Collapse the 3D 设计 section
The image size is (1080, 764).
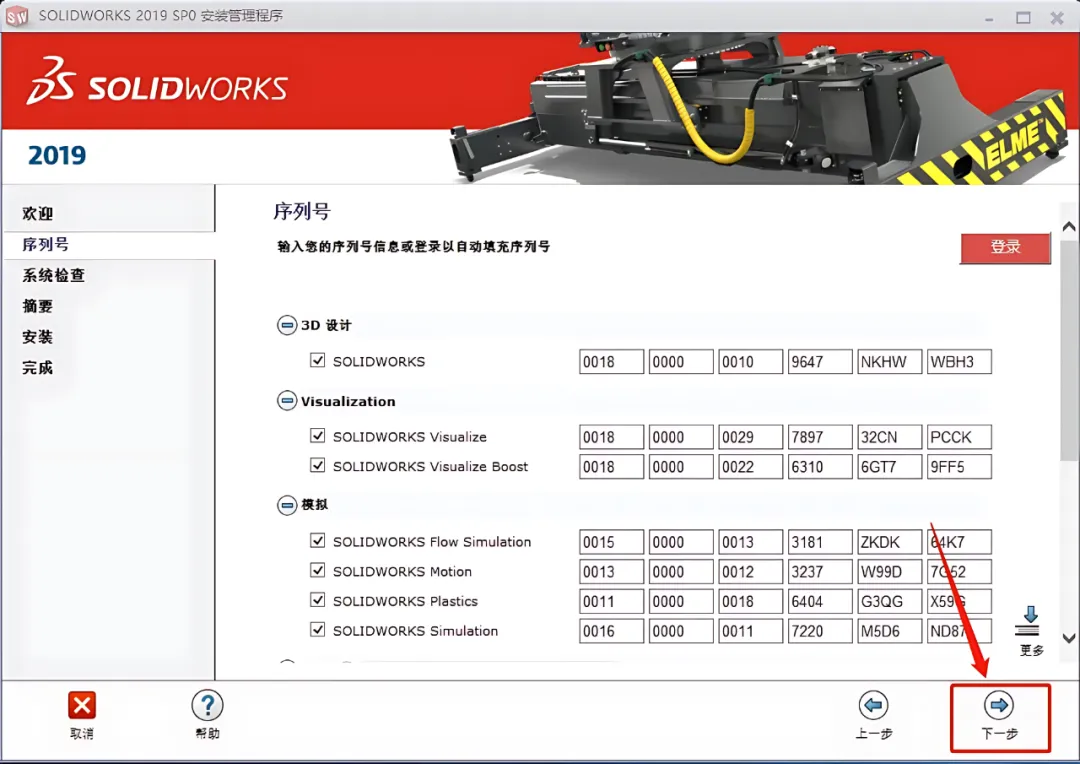pyautogui.click(x=287, y=325)
